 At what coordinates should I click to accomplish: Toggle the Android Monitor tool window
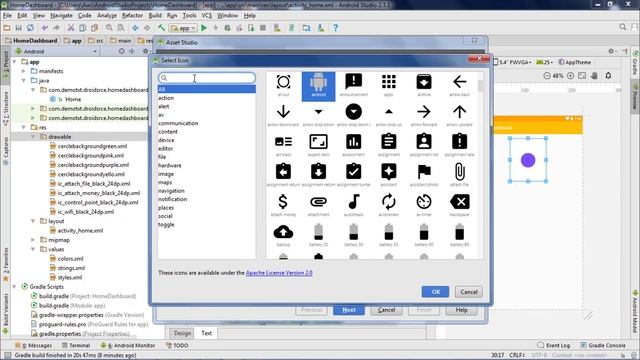coord(128,345)
